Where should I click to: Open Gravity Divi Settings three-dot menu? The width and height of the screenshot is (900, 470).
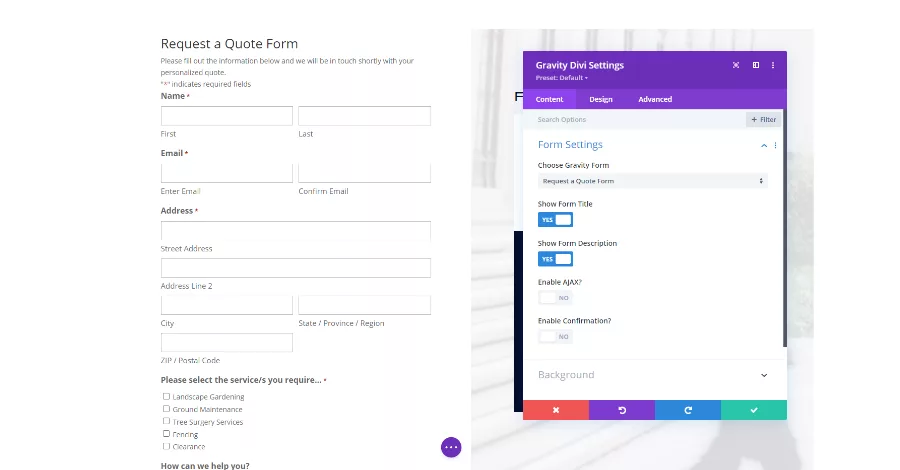tap(773, 65)
